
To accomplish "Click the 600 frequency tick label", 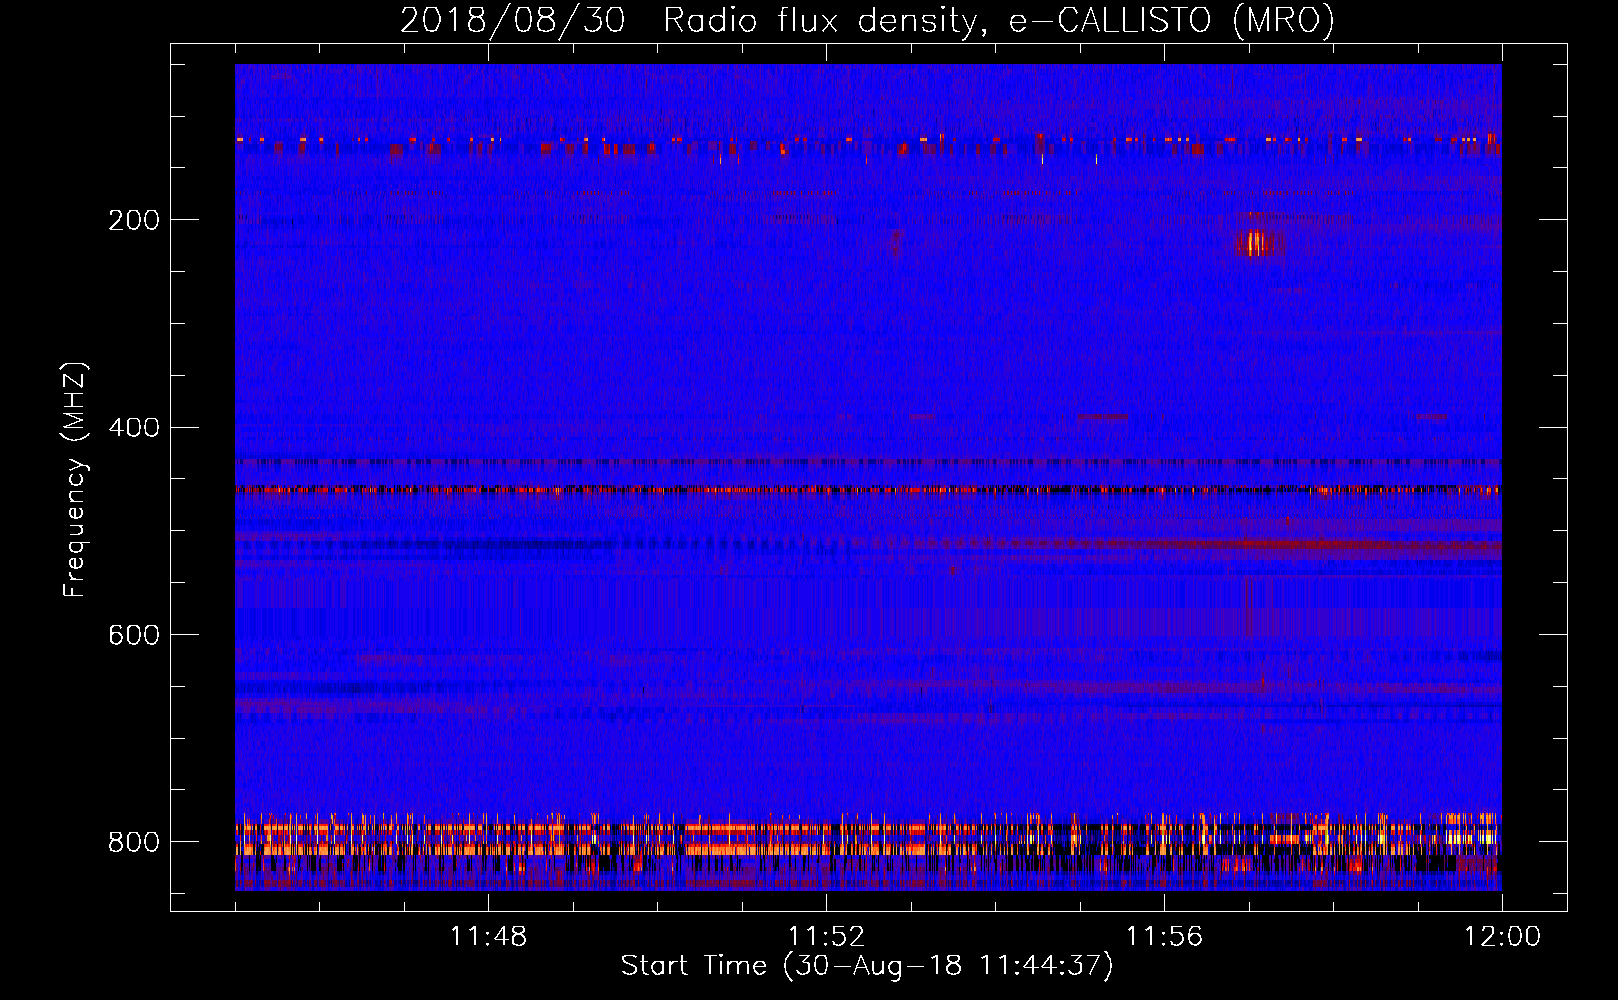I will [x=133, y=635].
